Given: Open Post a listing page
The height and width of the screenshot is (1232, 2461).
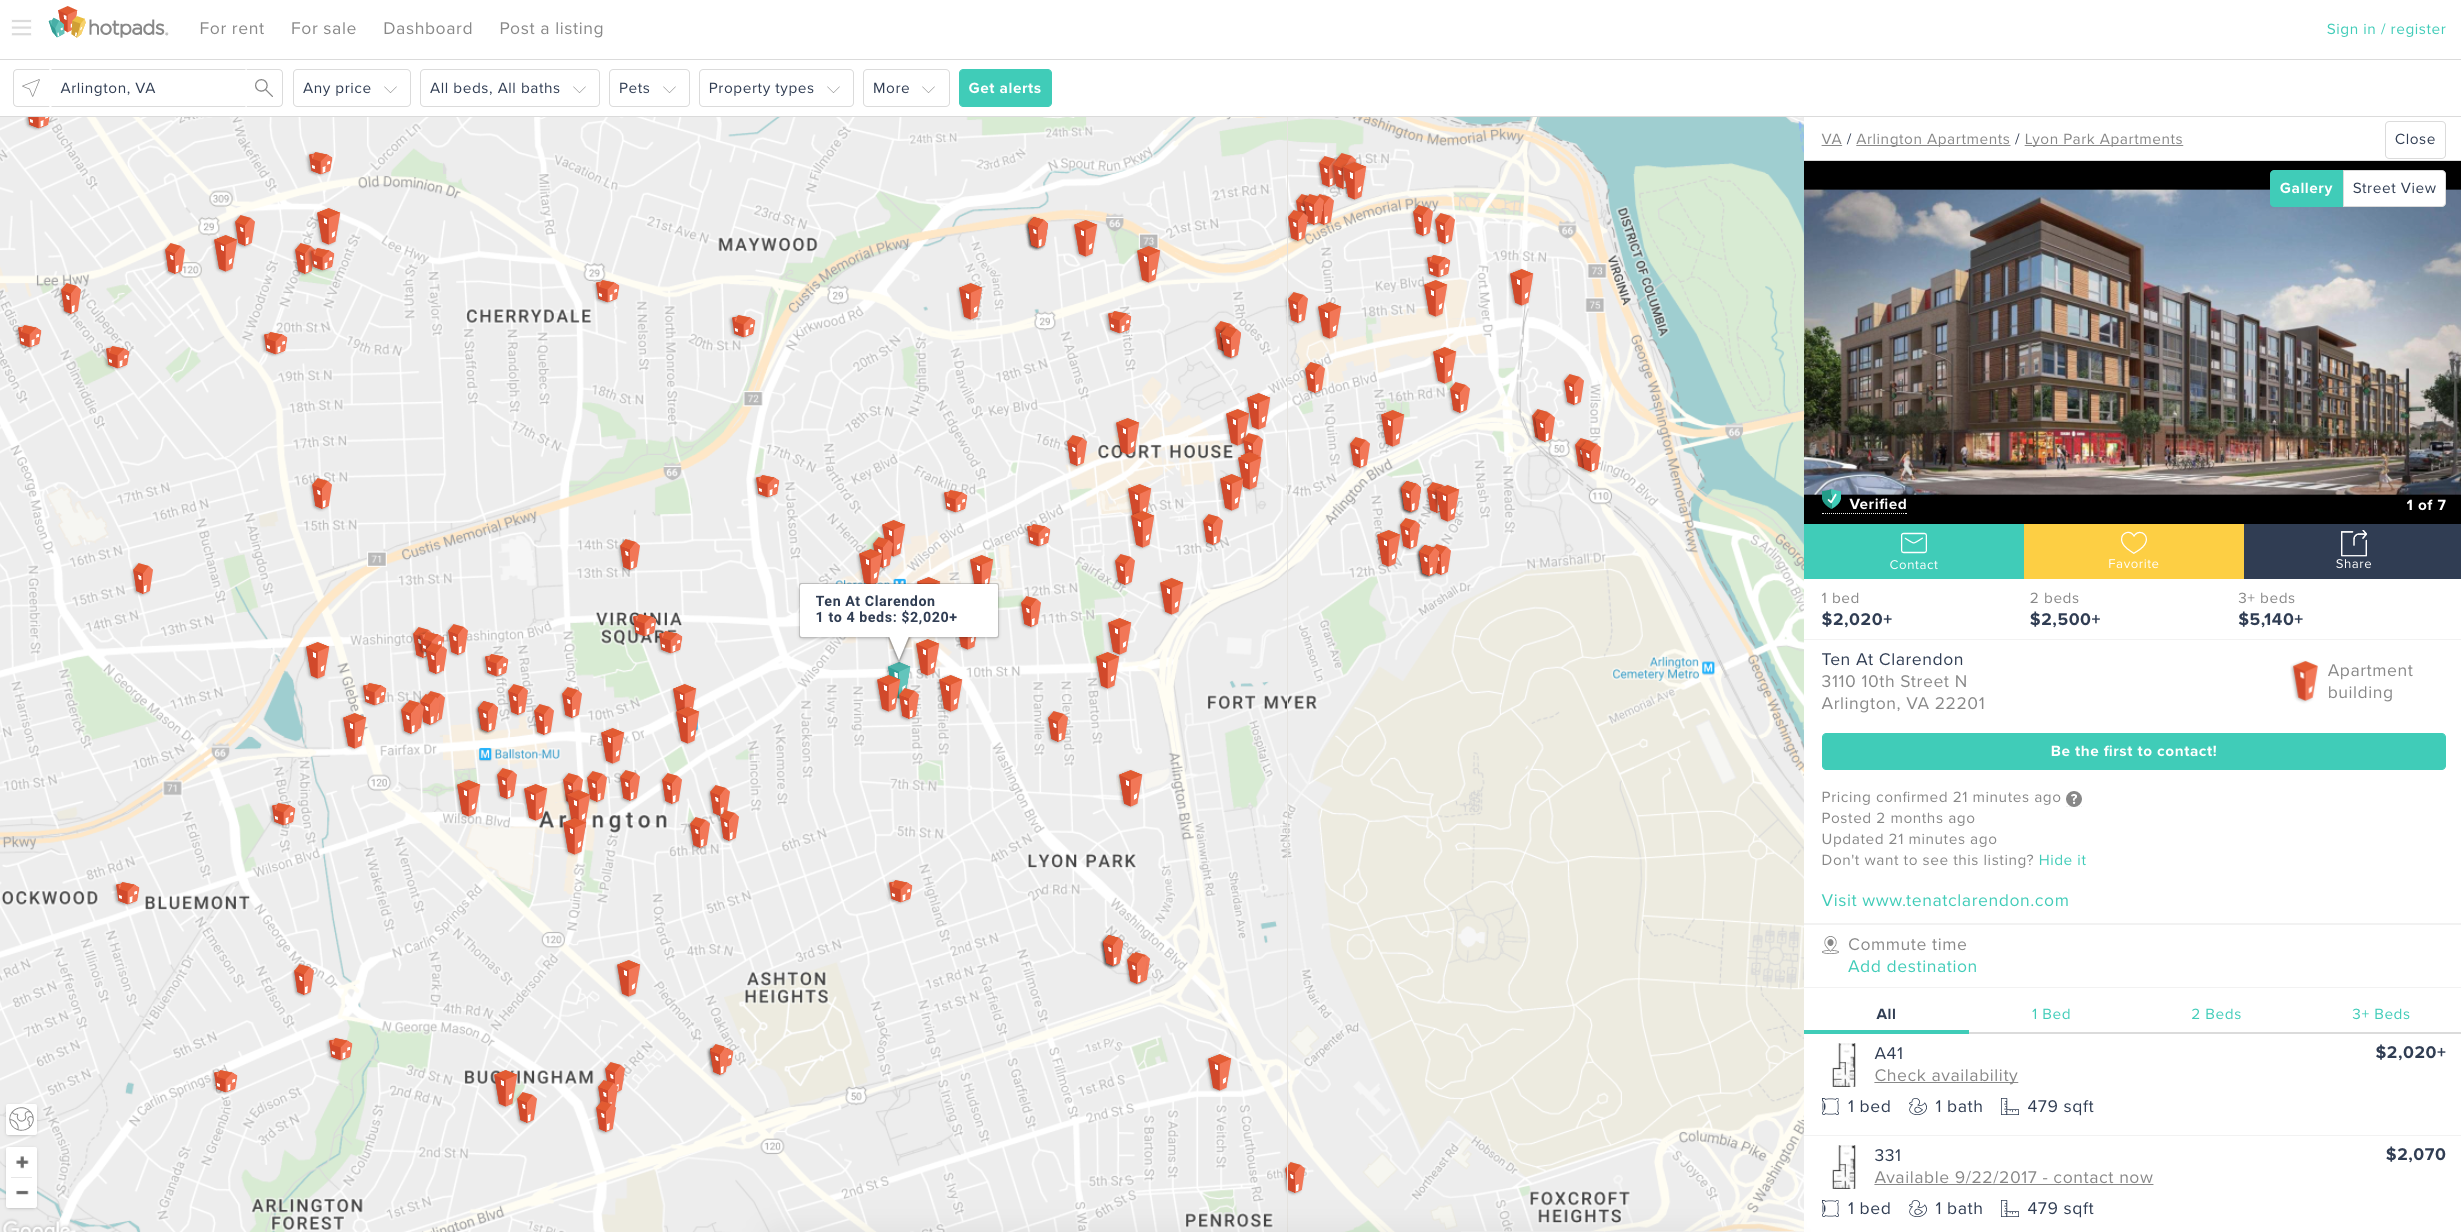Looking at the screenshot, I should [x=552, y=29].
